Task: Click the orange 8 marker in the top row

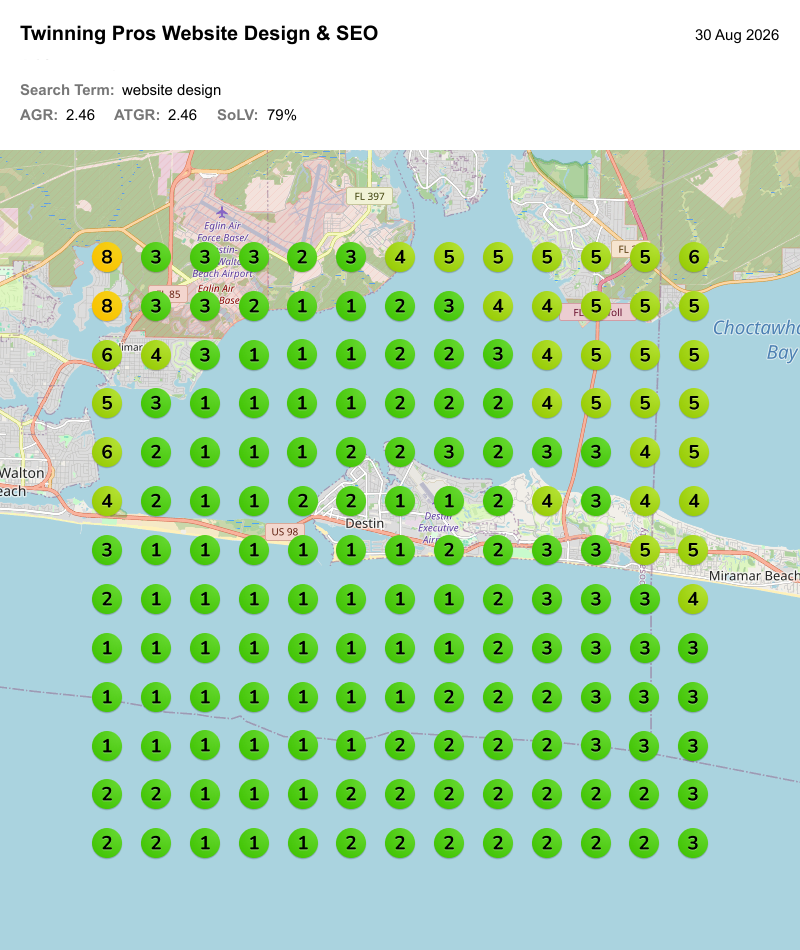Action: [107, 257]
